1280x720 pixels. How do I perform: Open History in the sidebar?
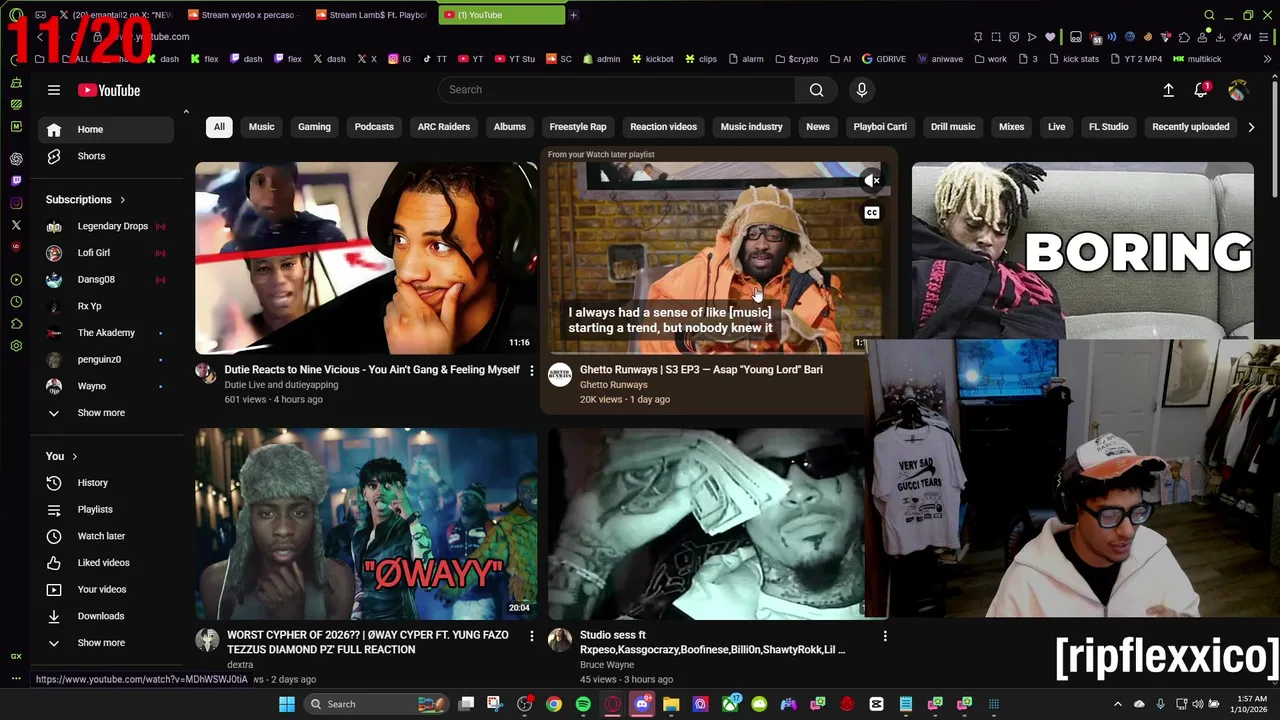click(x=105, y=483)
